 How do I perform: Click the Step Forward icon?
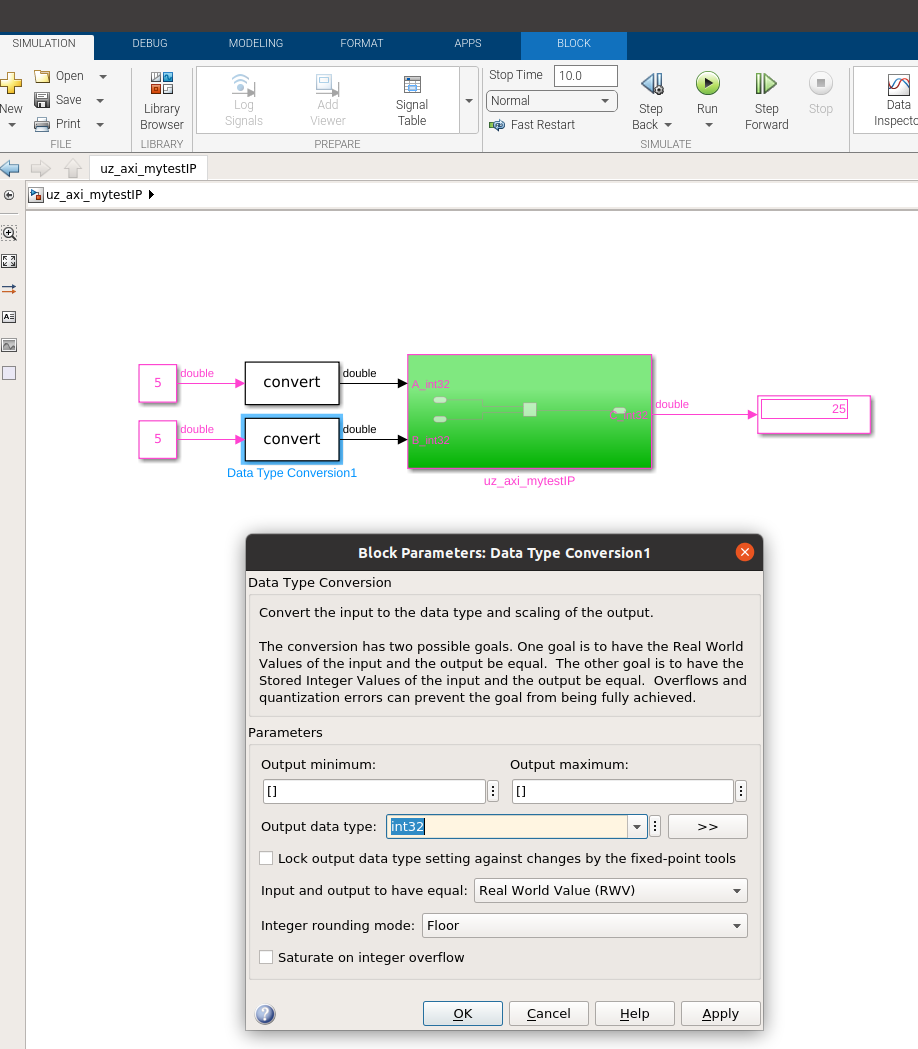(766, 84)
